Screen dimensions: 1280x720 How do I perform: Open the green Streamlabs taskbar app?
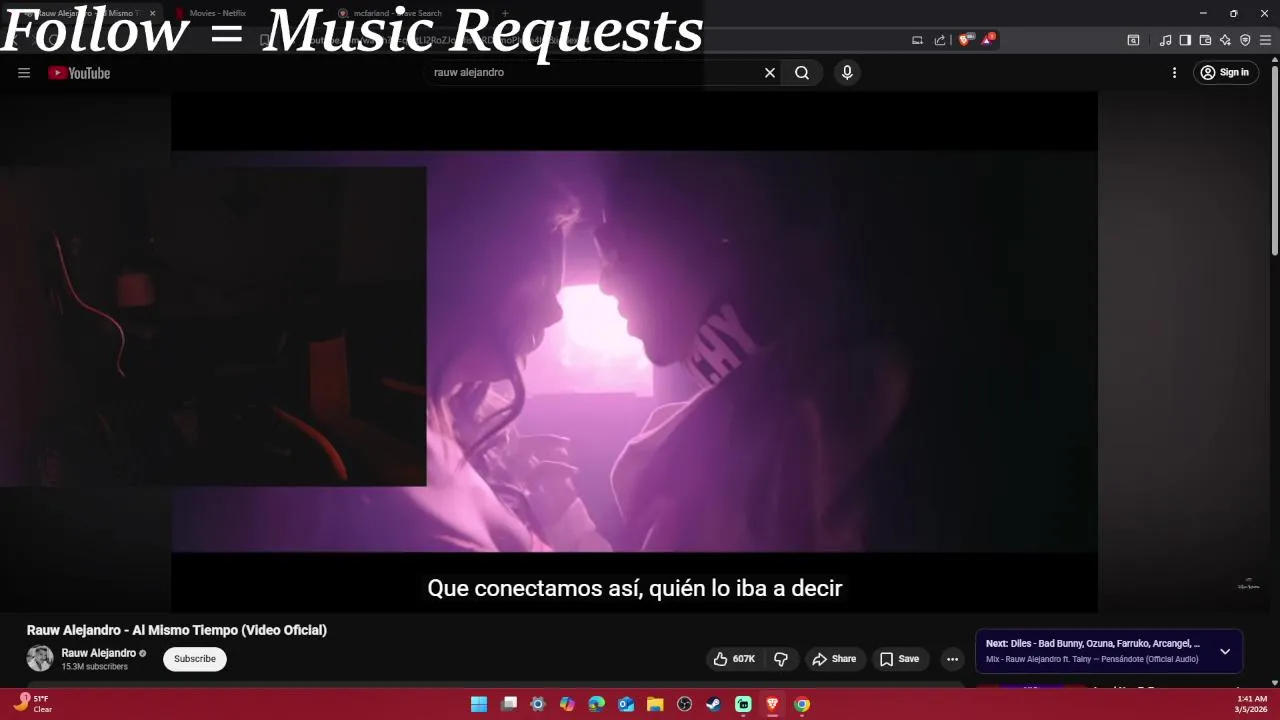pyautogui.click(x=743, y=704)
